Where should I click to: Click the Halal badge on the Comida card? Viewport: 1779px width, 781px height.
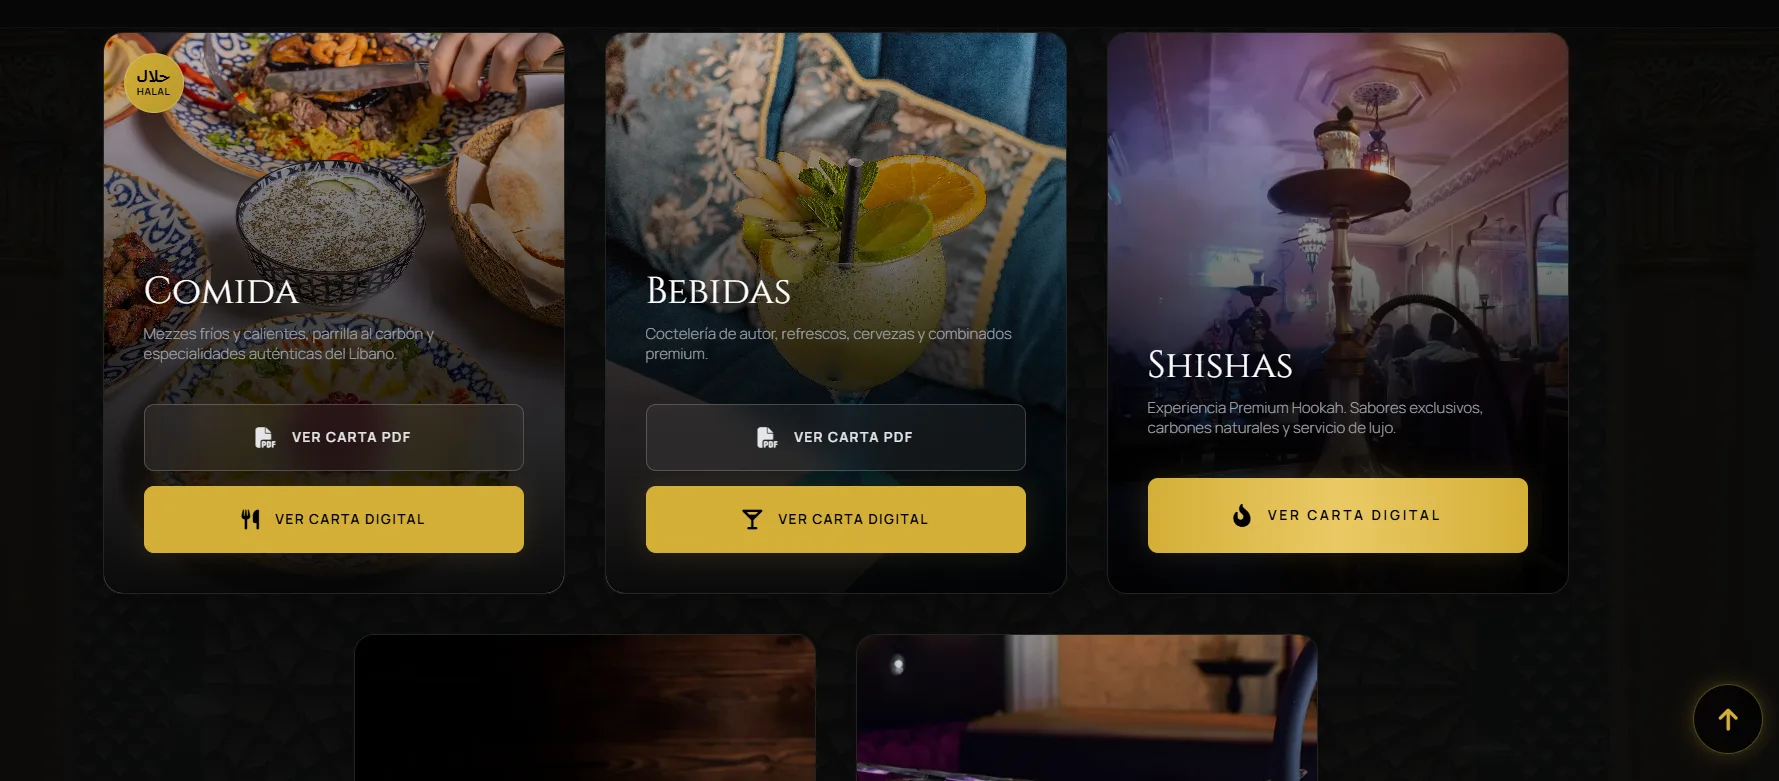point(153,82)
